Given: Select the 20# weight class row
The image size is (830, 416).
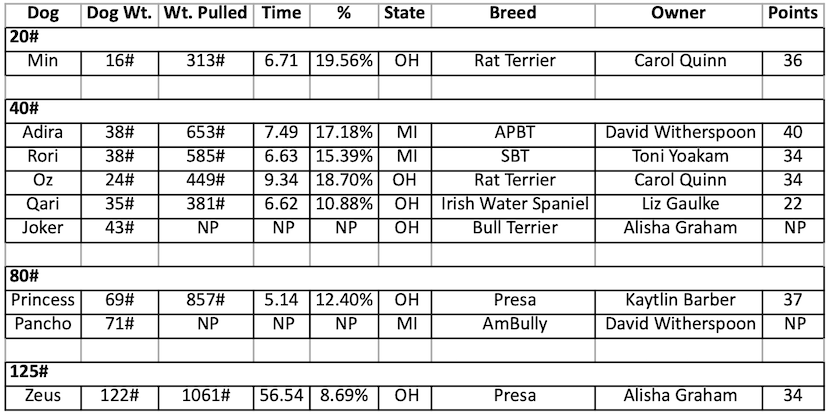Looking at the screenshot, I should 24,37.
